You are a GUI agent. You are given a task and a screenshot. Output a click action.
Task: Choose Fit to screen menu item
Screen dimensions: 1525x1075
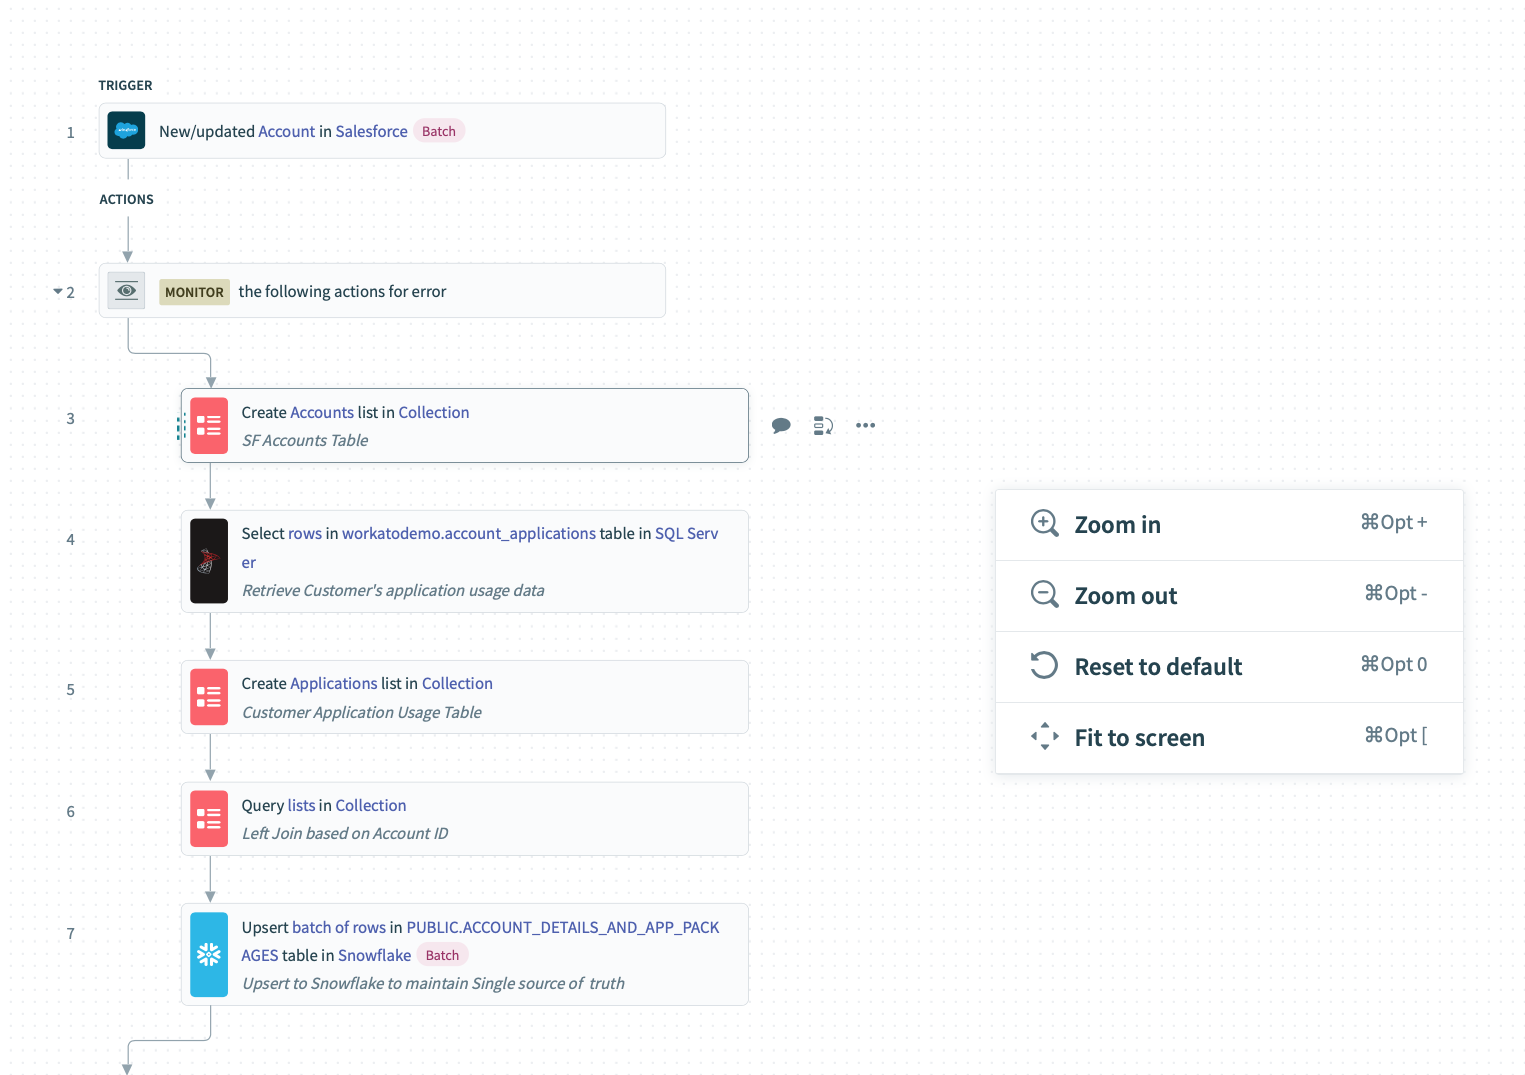pos(1229,738)
